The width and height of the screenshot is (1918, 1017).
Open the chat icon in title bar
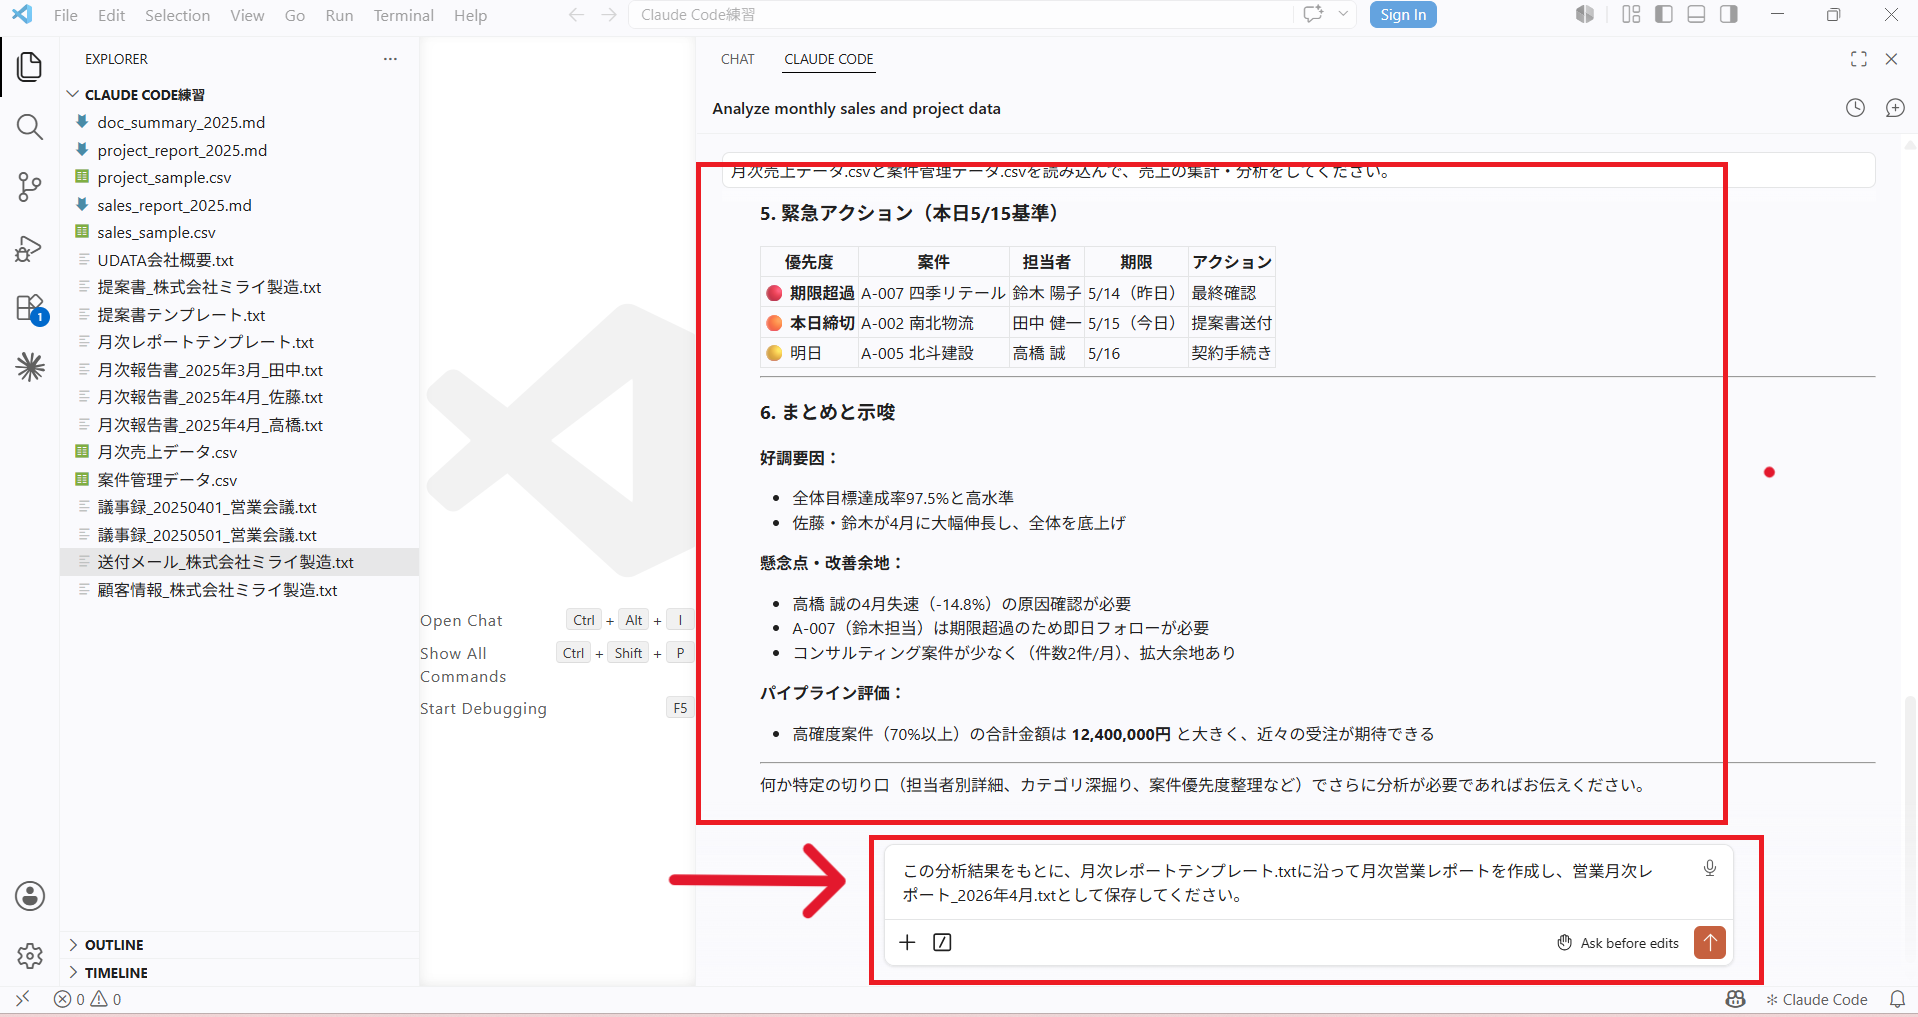pyautogui.click(x=1313, y=14)
